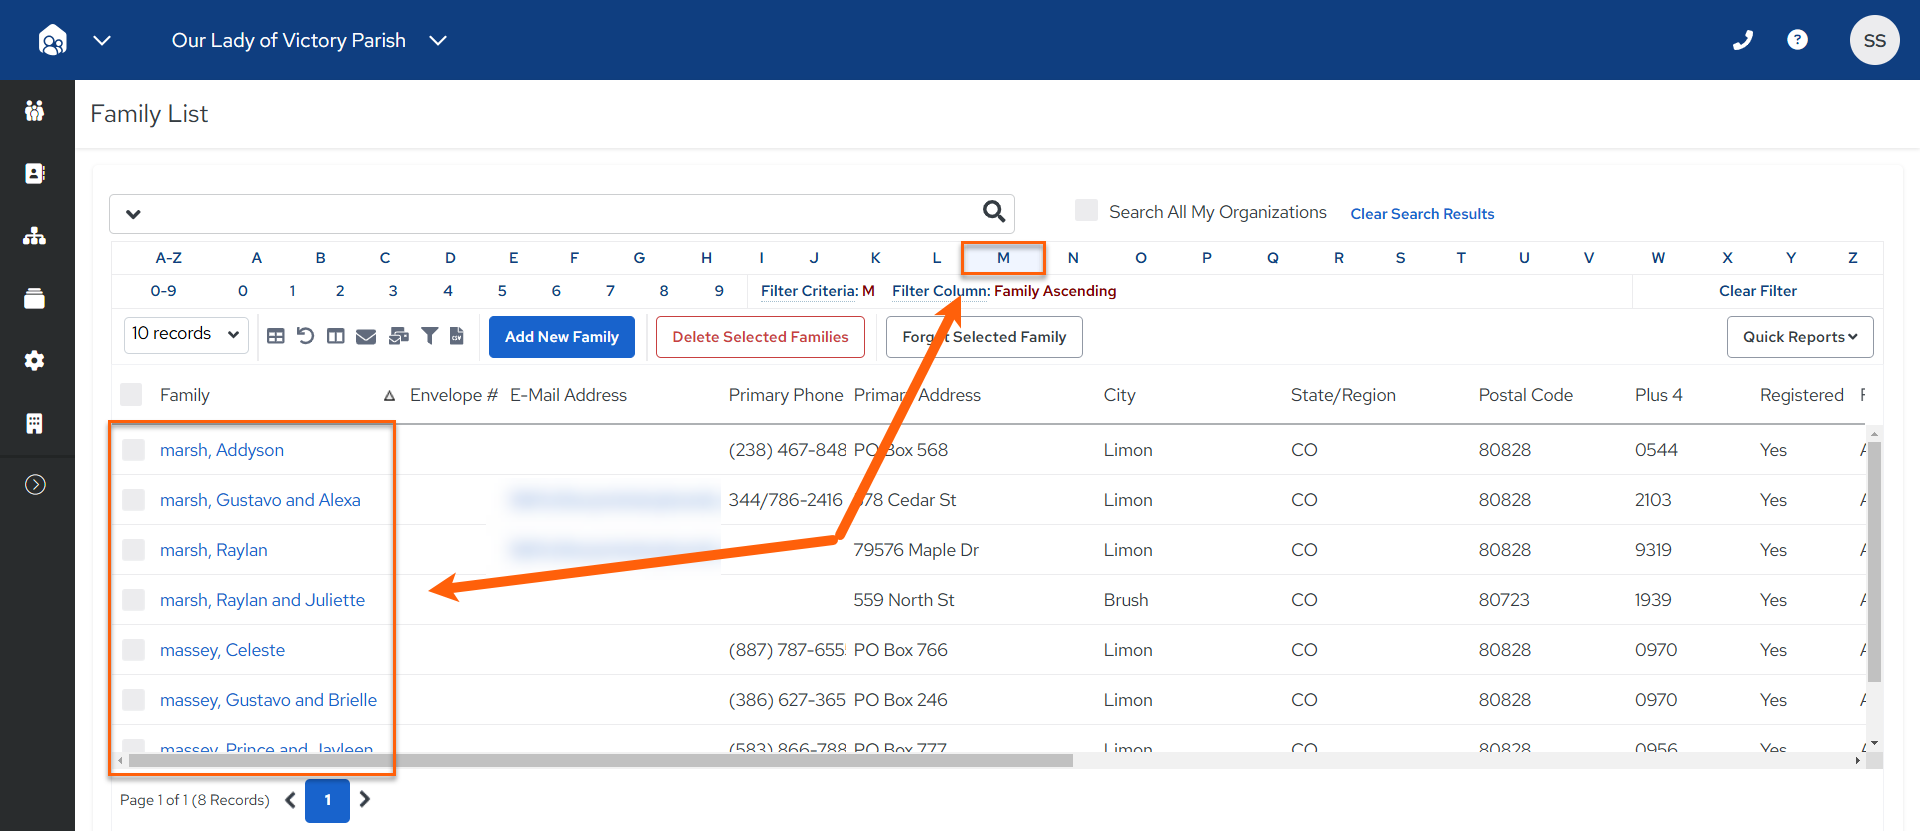Image resolution: width=1920 pixels, height=831 pixels.
Task: Click the column chooser toolbar icon
Action: click(x=336, y=336)
